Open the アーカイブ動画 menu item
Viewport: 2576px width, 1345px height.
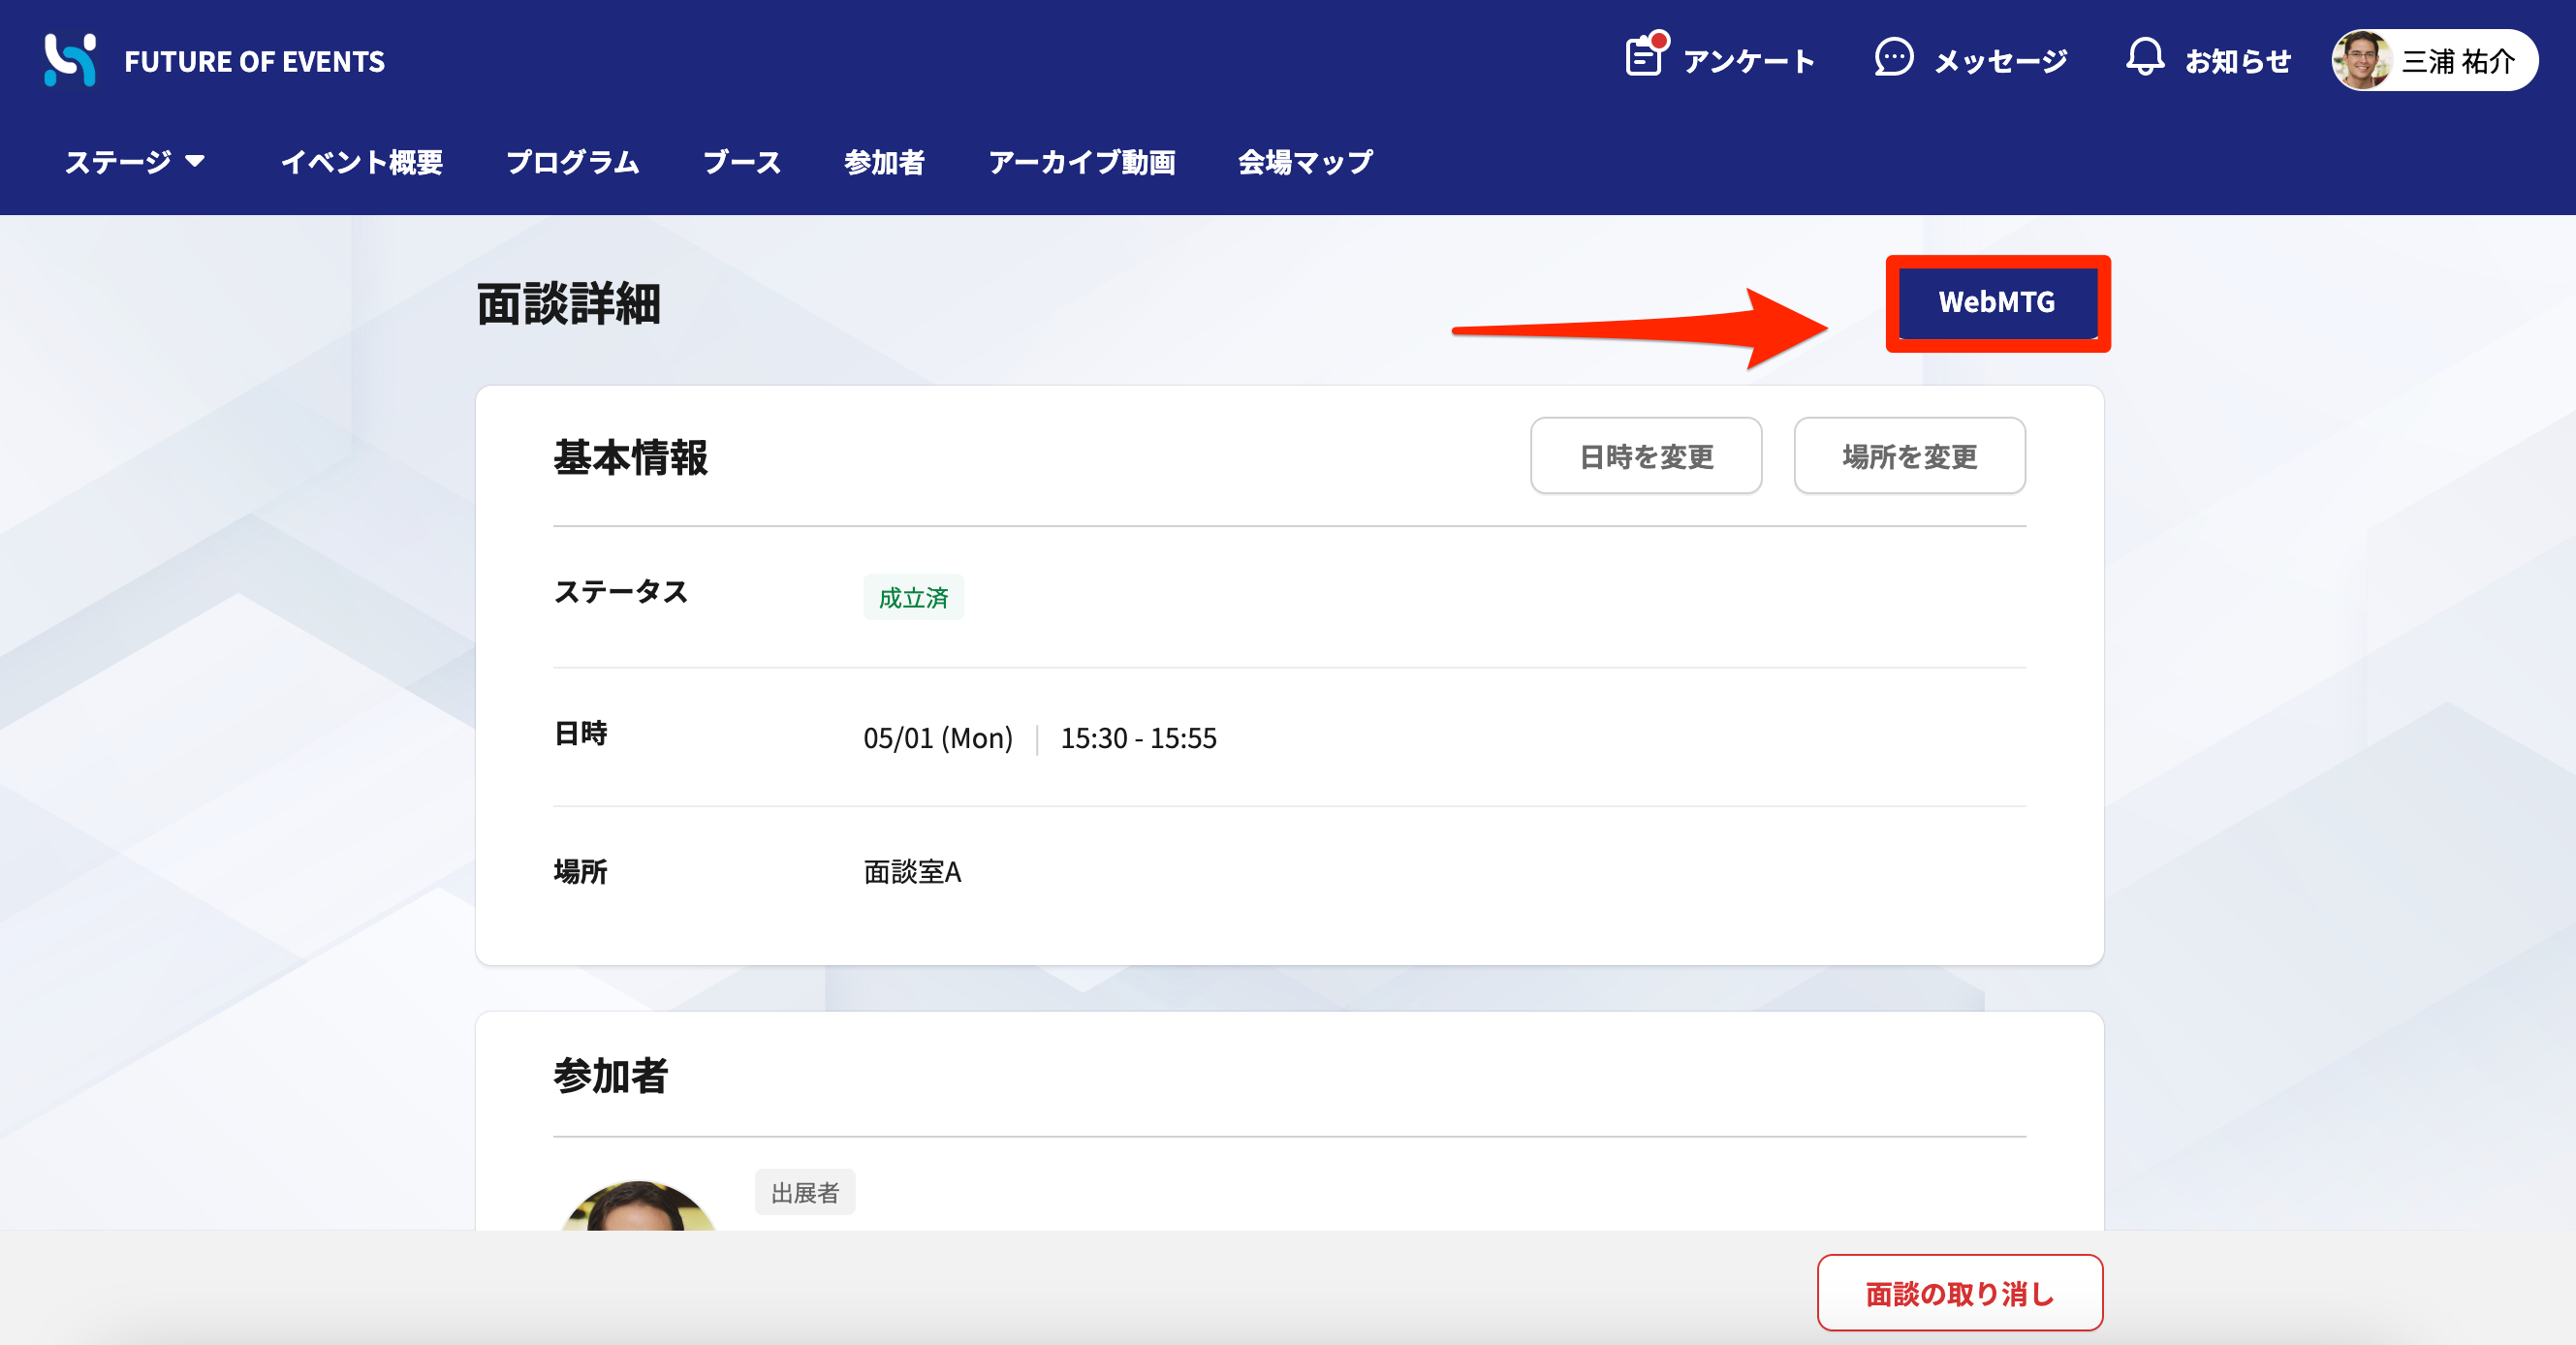click(1082, 162)
